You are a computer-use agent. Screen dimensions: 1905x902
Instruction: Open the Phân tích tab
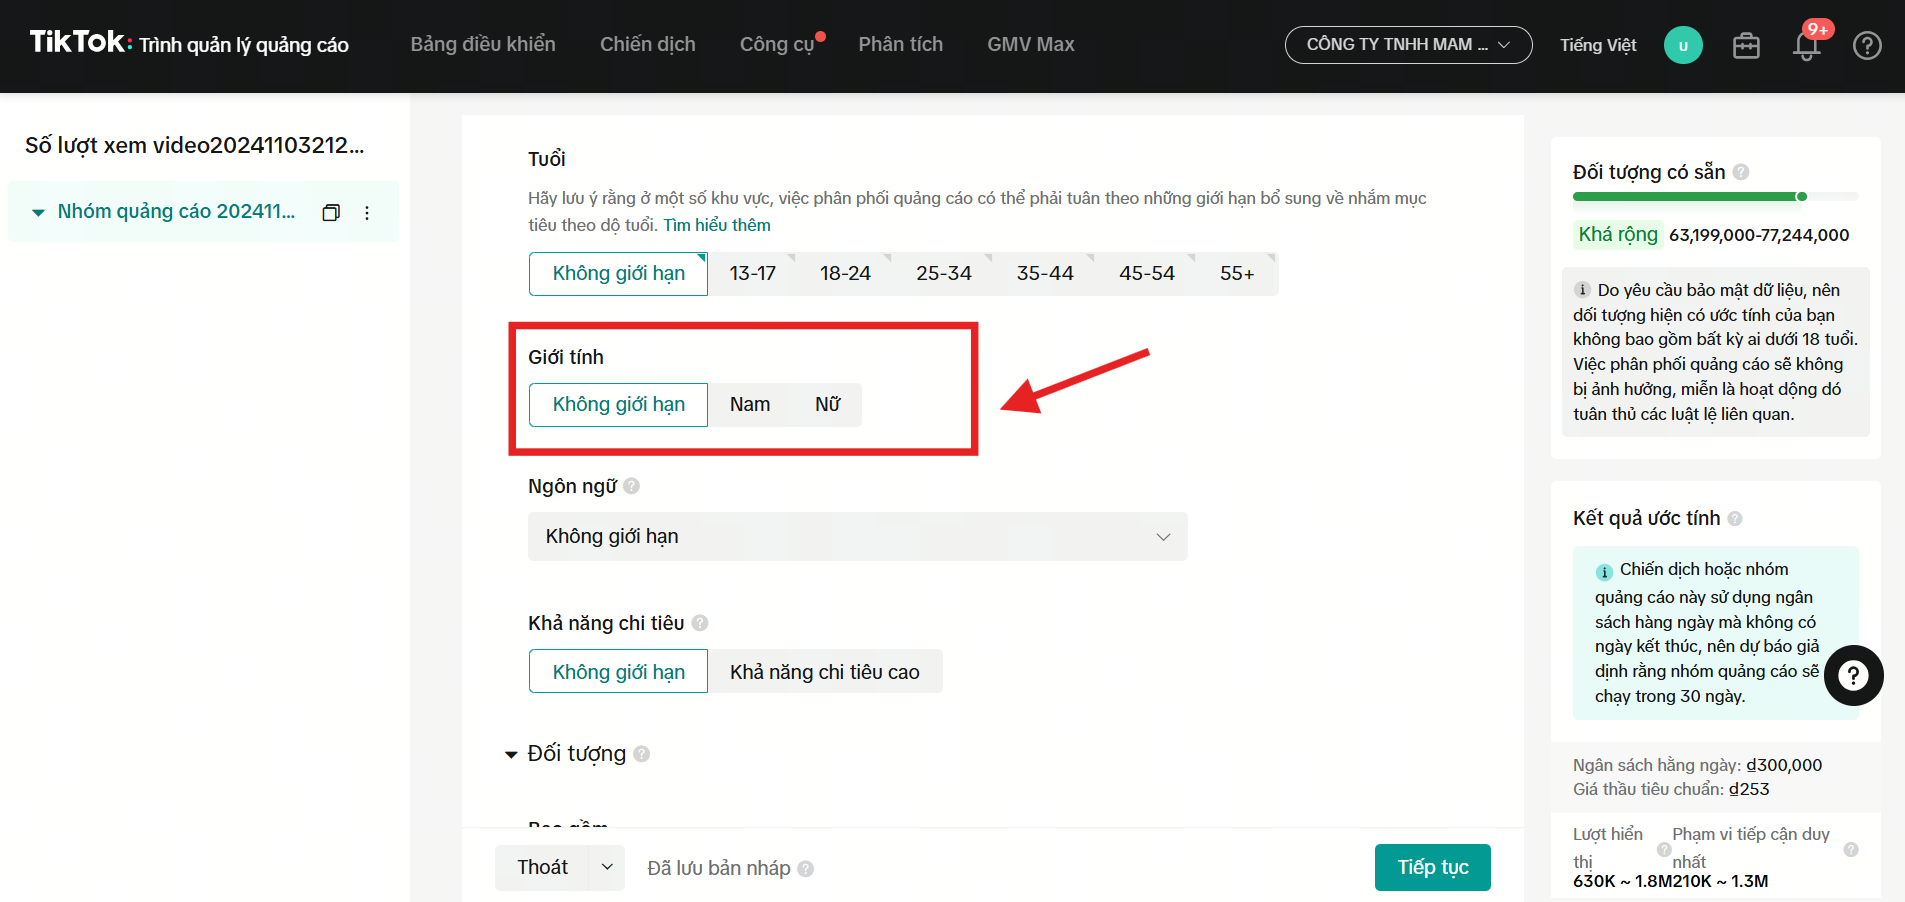(900, 44)
